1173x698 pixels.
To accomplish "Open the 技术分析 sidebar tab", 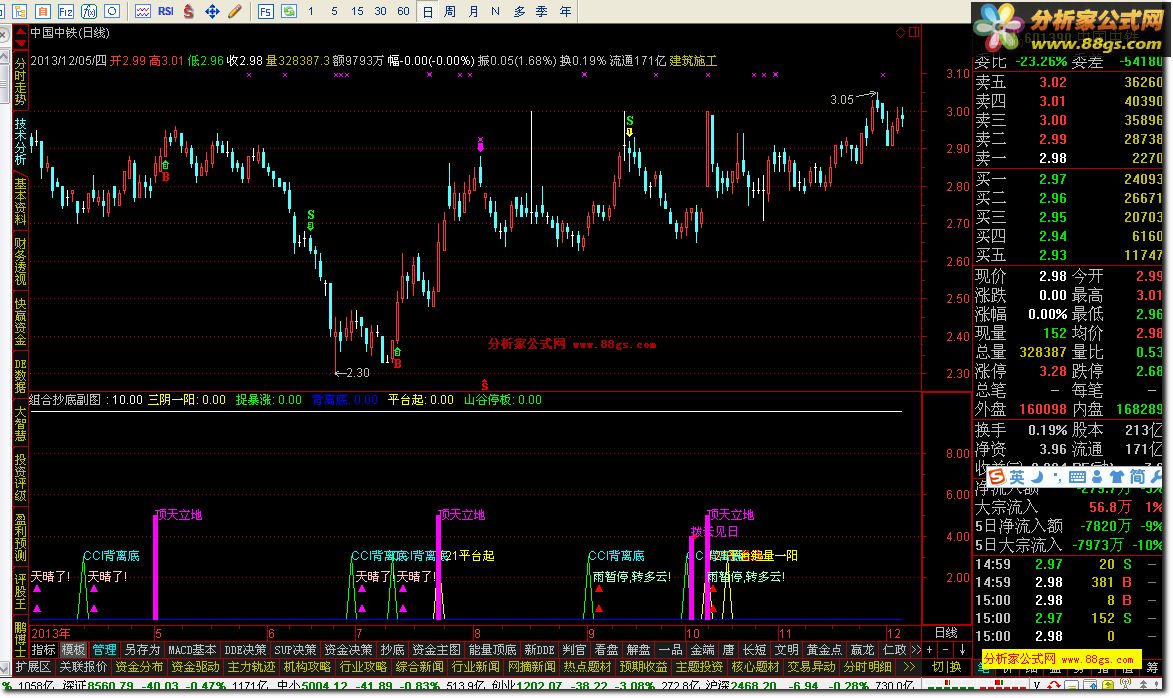I will pyautogui.click(x=20, y=141).
